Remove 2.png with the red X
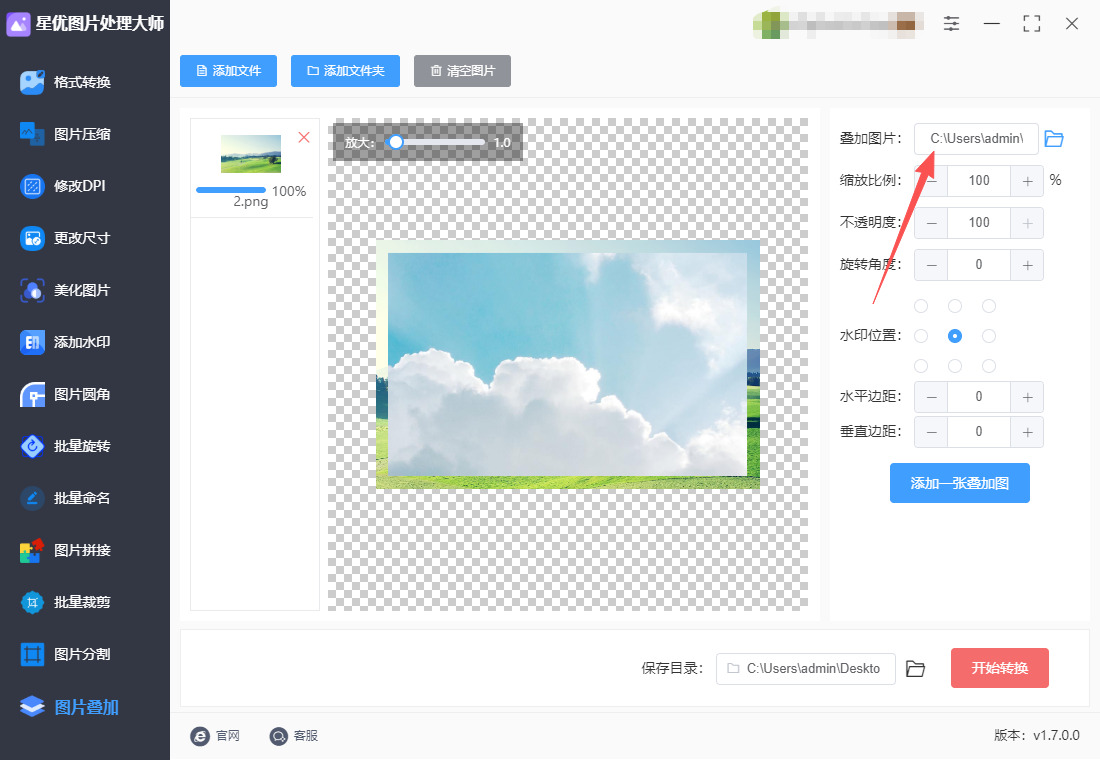Viewport: 1100px width, 760px height. pos(304,138)
